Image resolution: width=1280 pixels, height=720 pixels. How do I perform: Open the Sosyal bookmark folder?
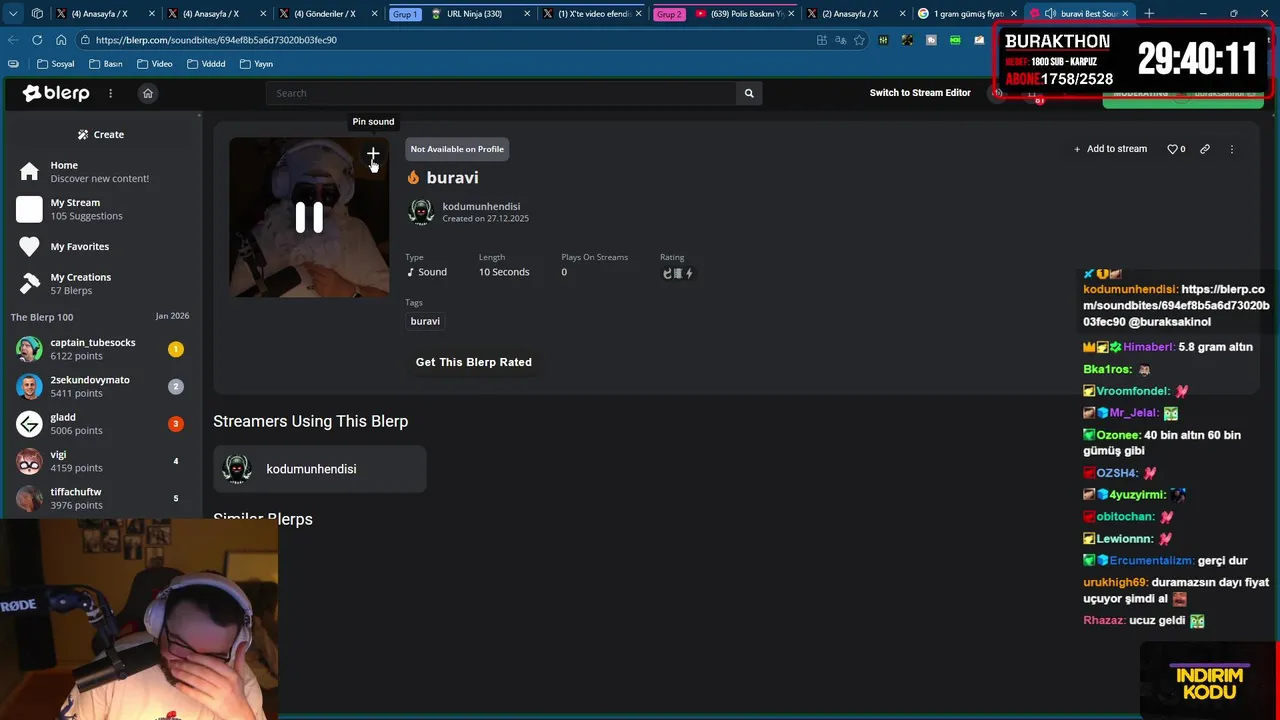[x=55, y=64]
